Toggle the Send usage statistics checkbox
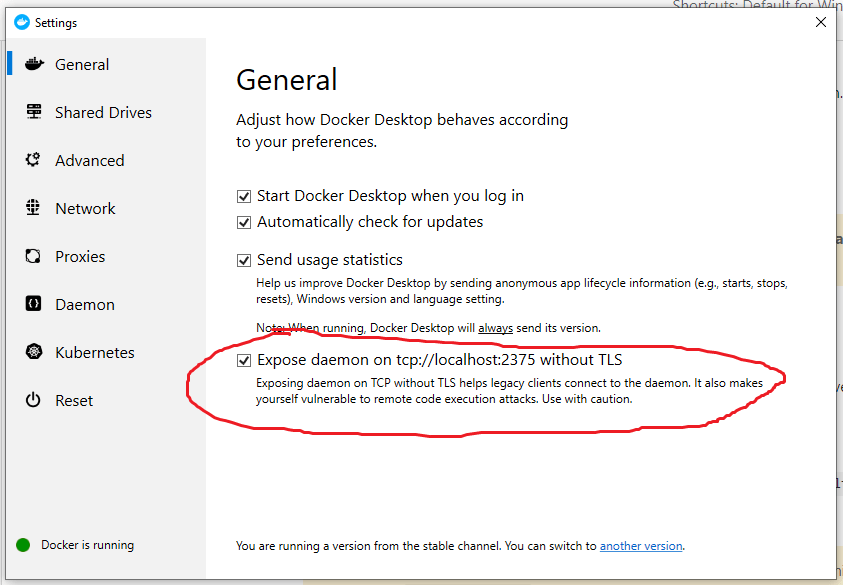843x585 pixels. pos(244,260)
